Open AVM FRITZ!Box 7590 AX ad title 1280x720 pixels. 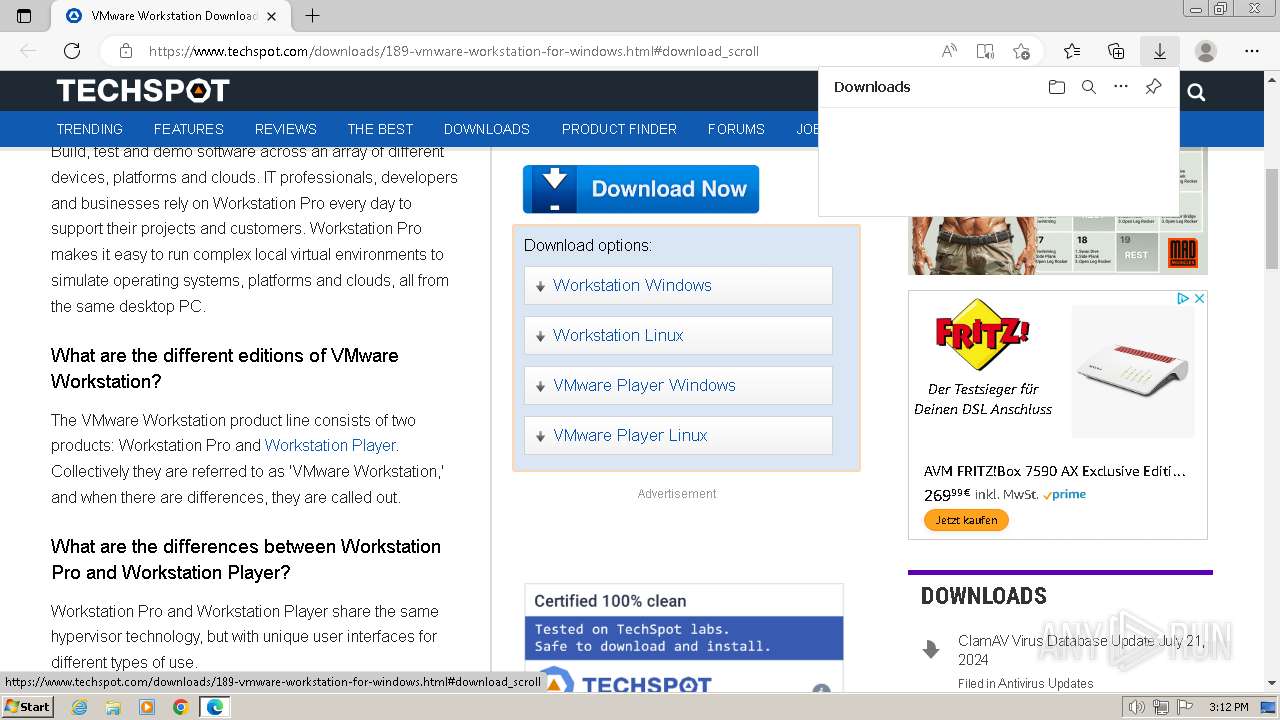(x=1055, y=471)
